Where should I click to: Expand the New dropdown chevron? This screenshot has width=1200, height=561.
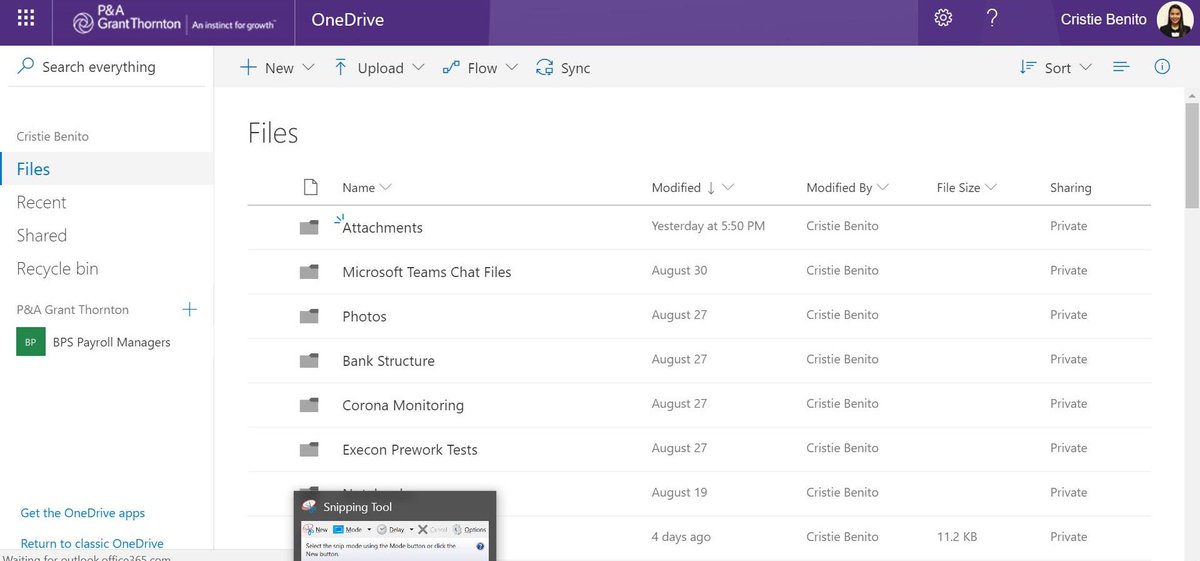308,67
